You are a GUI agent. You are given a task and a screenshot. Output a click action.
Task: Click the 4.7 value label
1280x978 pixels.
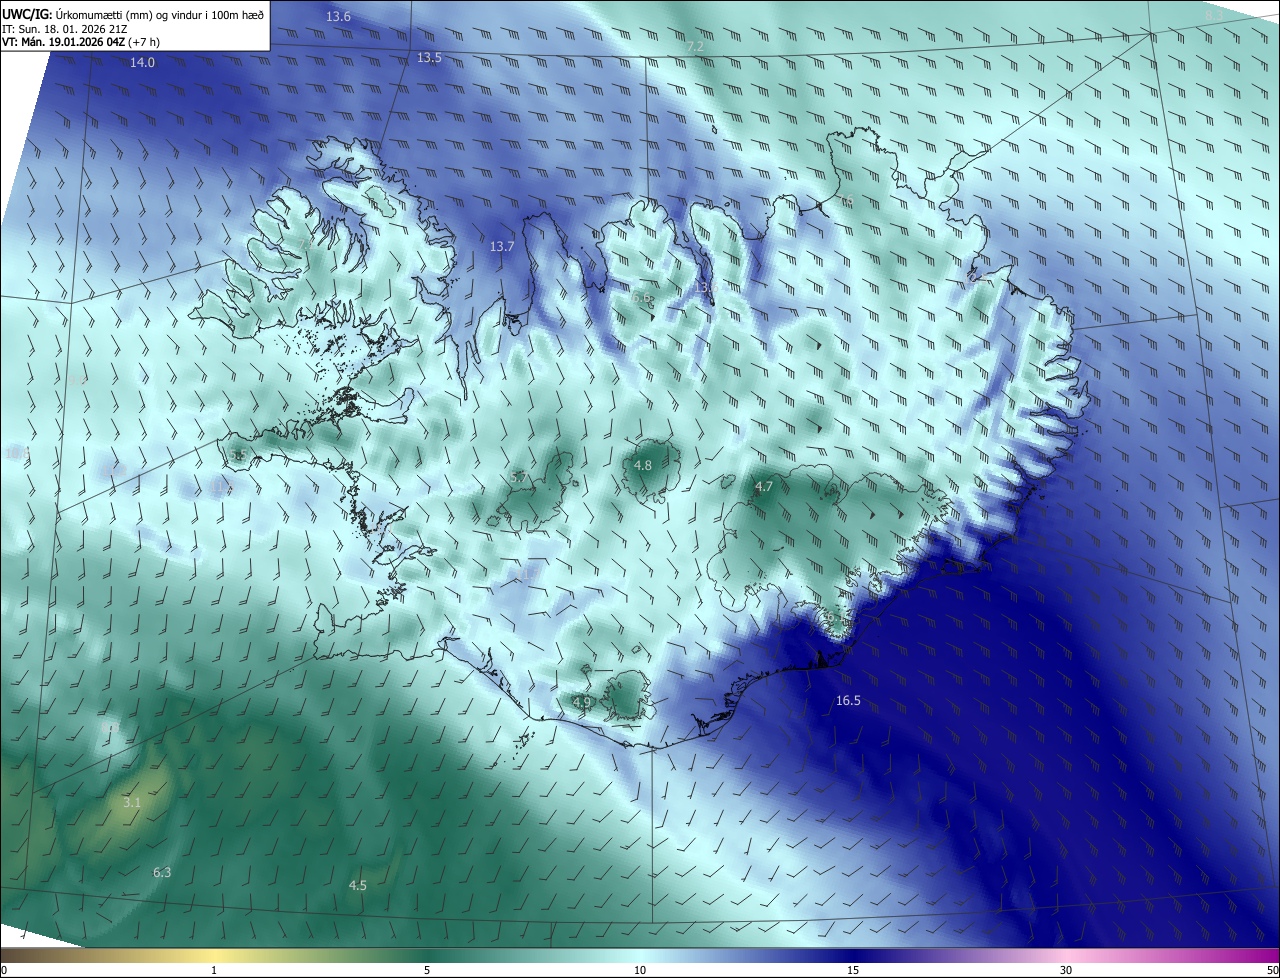(764, 487)
